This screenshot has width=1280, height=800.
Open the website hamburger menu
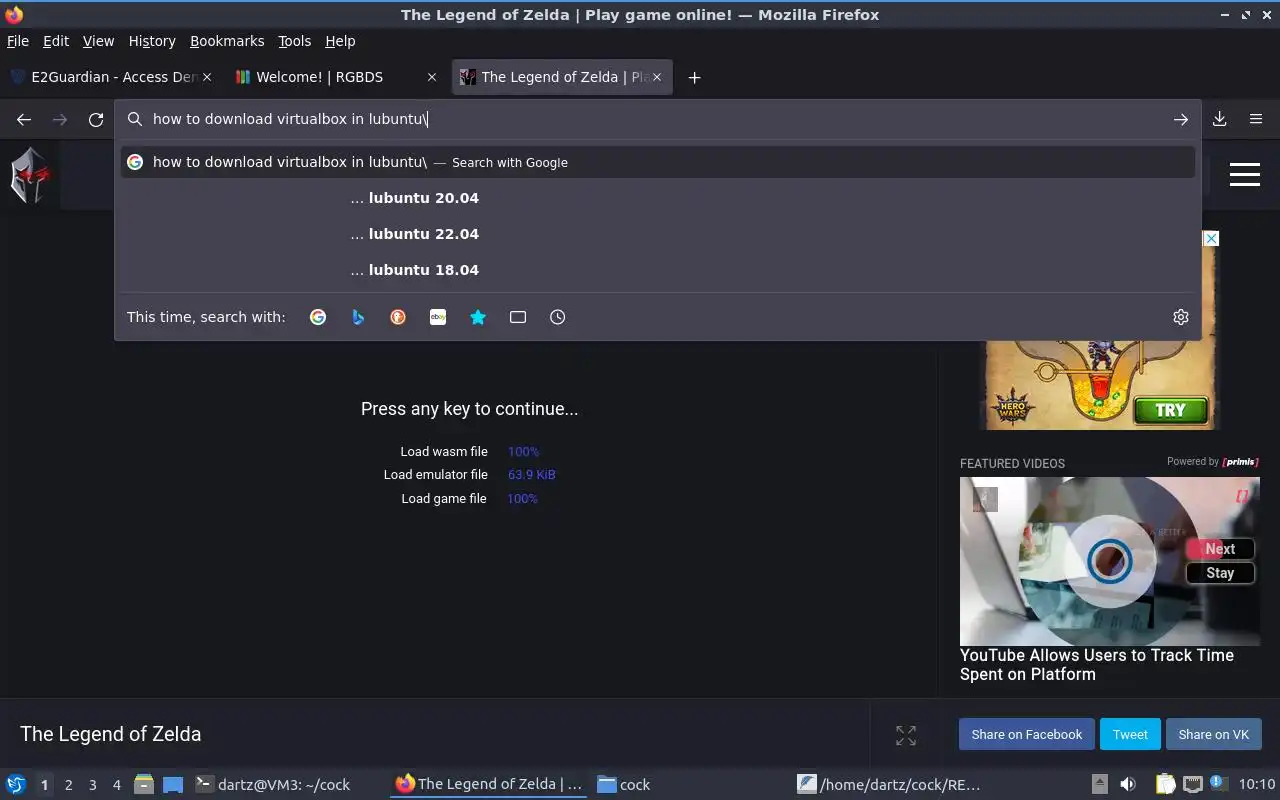point(1244,174)
